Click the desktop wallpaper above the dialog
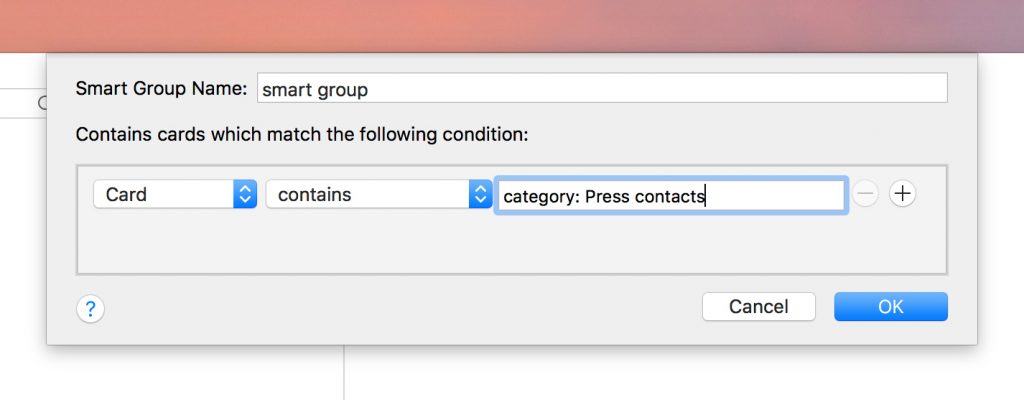Image resolution: width=1024 pixels, height=400 pixels. pos(500,25)
